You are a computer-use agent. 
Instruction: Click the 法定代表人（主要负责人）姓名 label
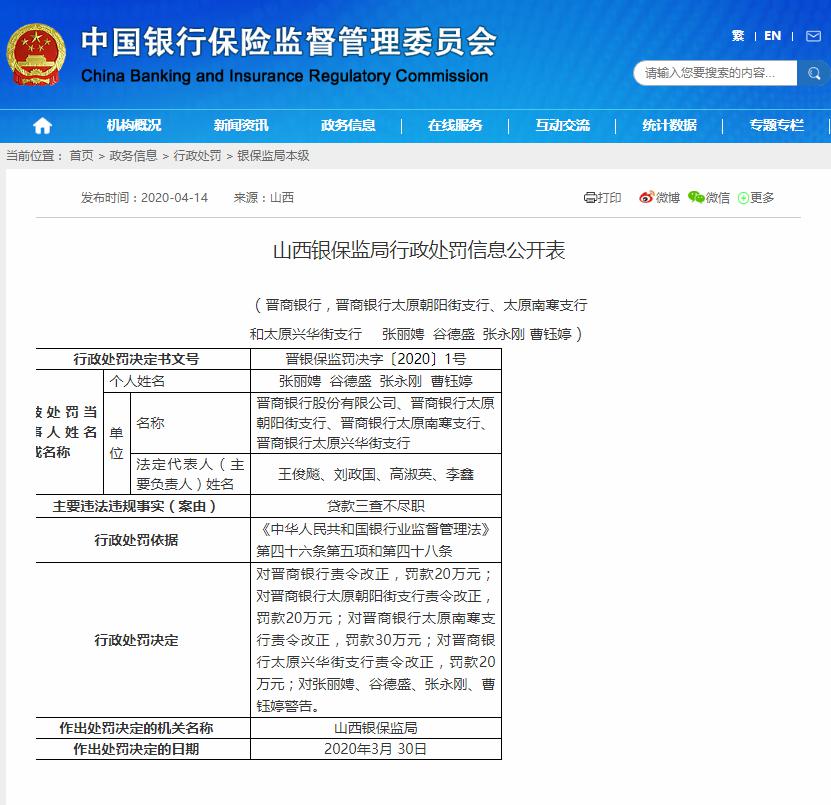(x=190, y=474)
